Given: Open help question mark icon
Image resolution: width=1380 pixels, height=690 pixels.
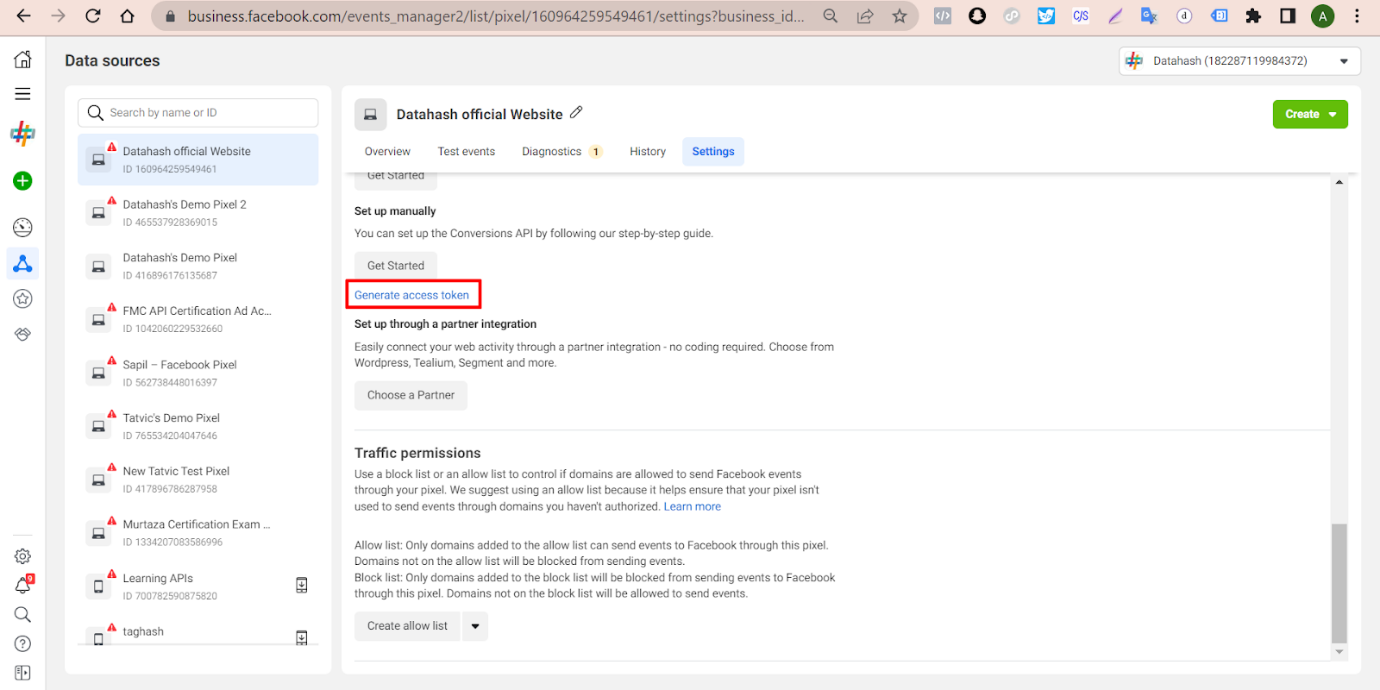Looking at the screenshot, I should pyautogui.click(x=22, y=643).
